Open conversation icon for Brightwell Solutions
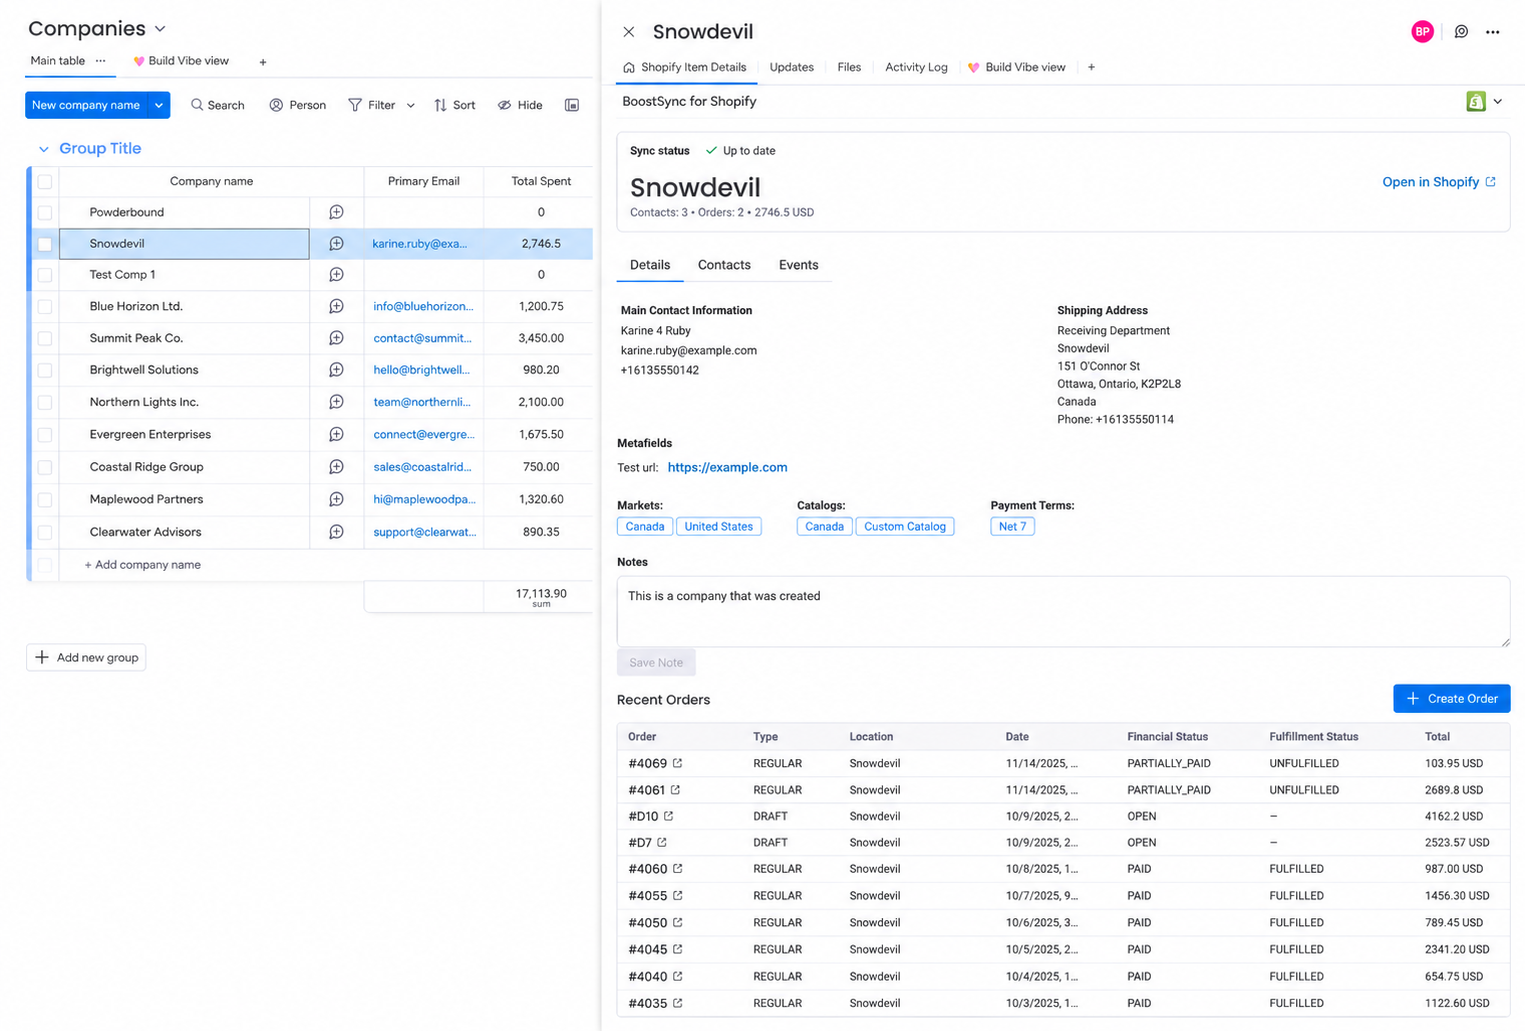Image resolution: width=1525 pixels, height=1031 pixels. [x=336, y=370]
